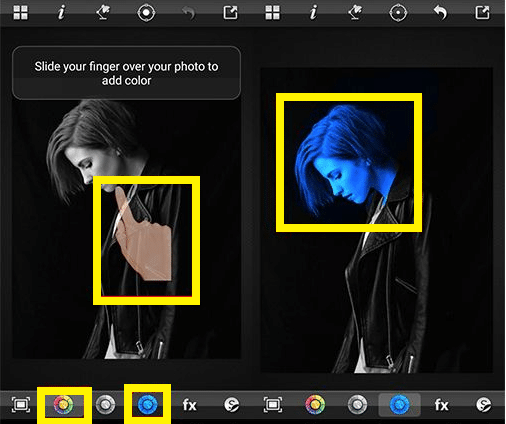
Task: Tap the active undo arrow in right toolbar
Action: (x=441, y=13)
